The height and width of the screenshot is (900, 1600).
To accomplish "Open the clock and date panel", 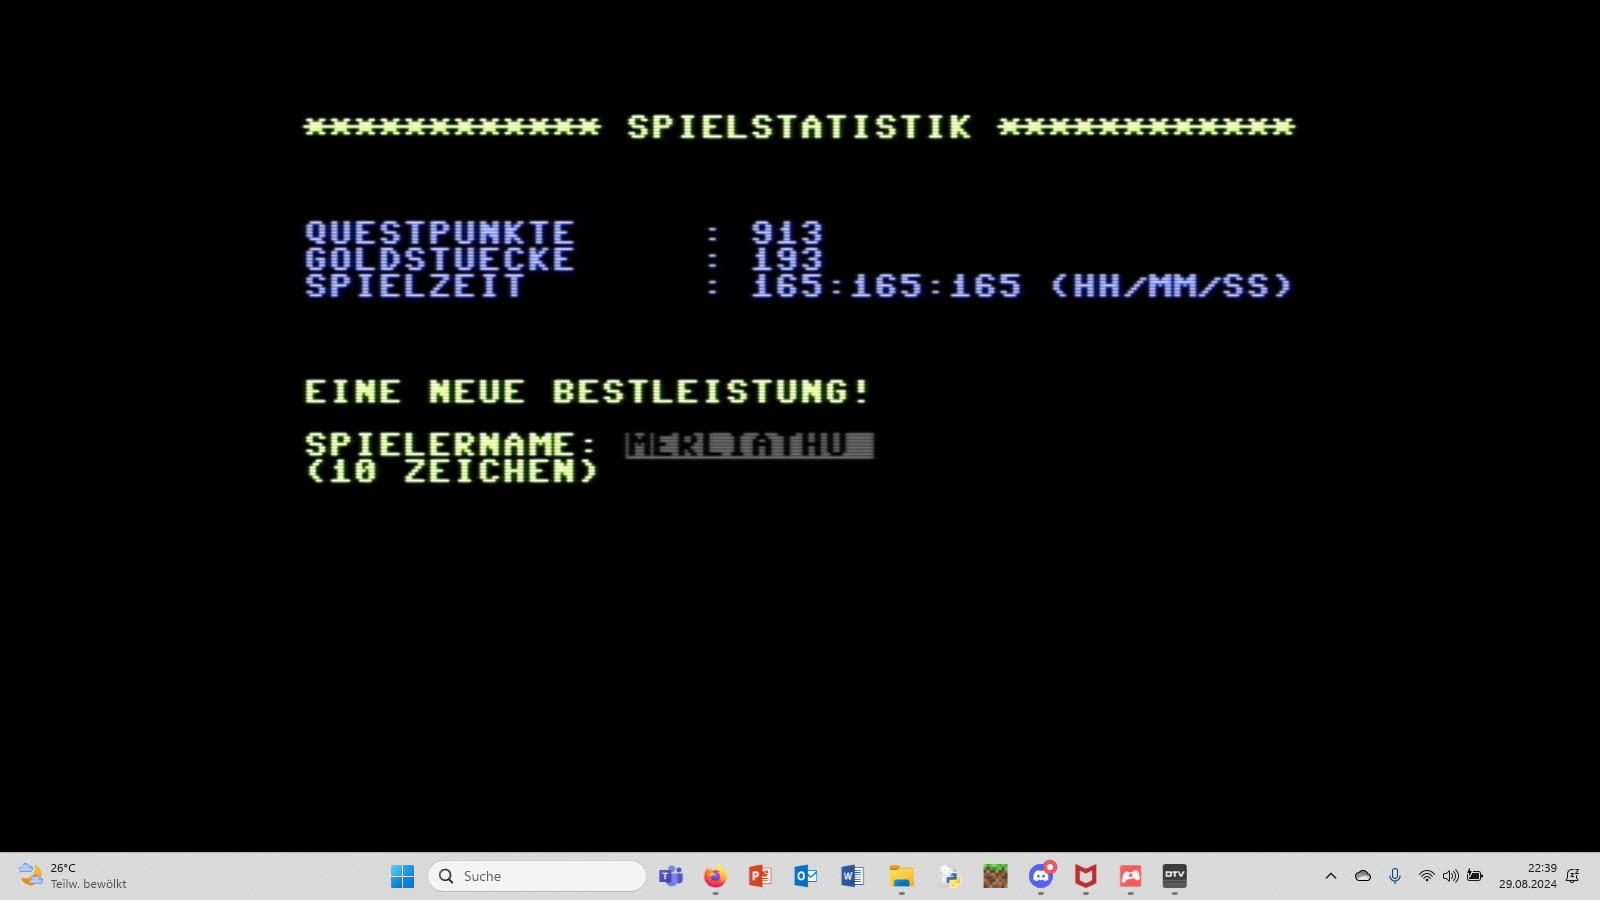I will coord(1527,876).
